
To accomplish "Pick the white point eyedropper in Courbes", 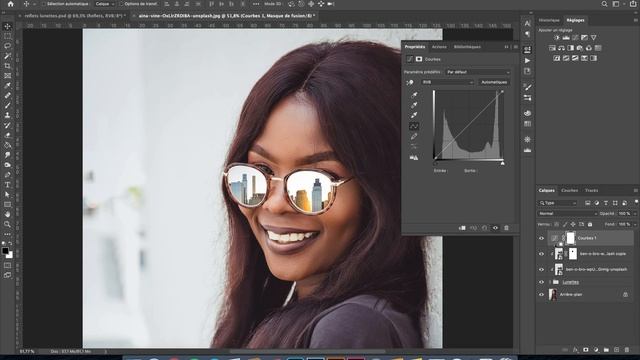I will tap(414, 115).
